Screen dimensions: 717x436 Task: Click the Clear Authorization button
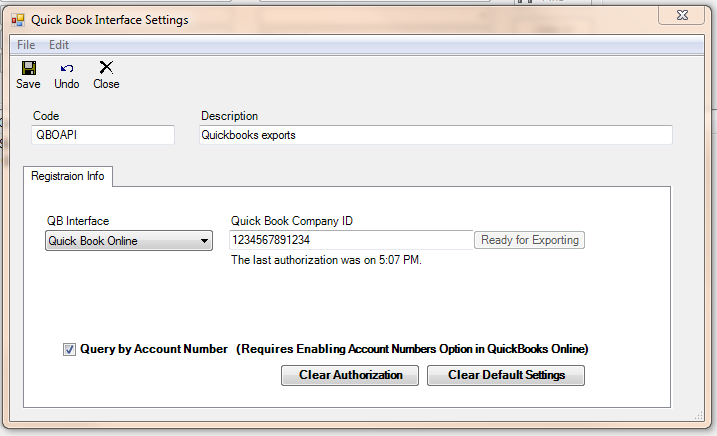coord(350,375)
